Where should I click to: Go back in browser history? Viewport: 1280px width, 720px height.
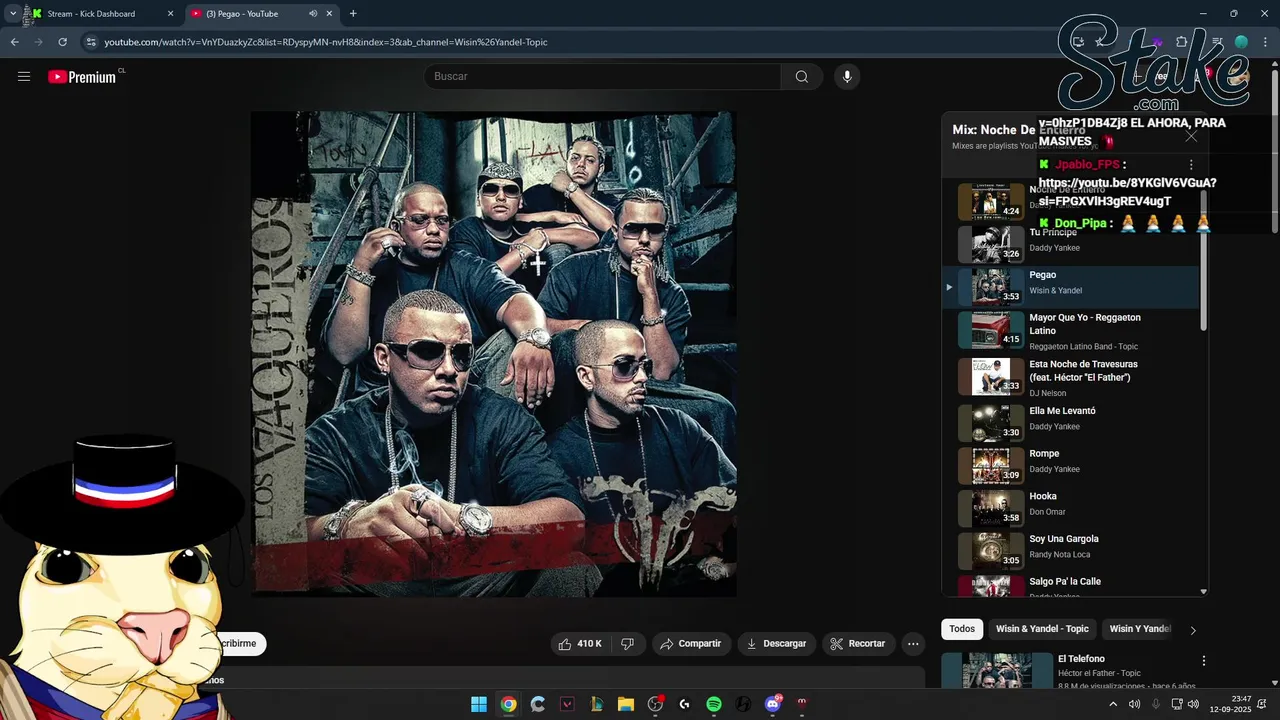point(14,42)
